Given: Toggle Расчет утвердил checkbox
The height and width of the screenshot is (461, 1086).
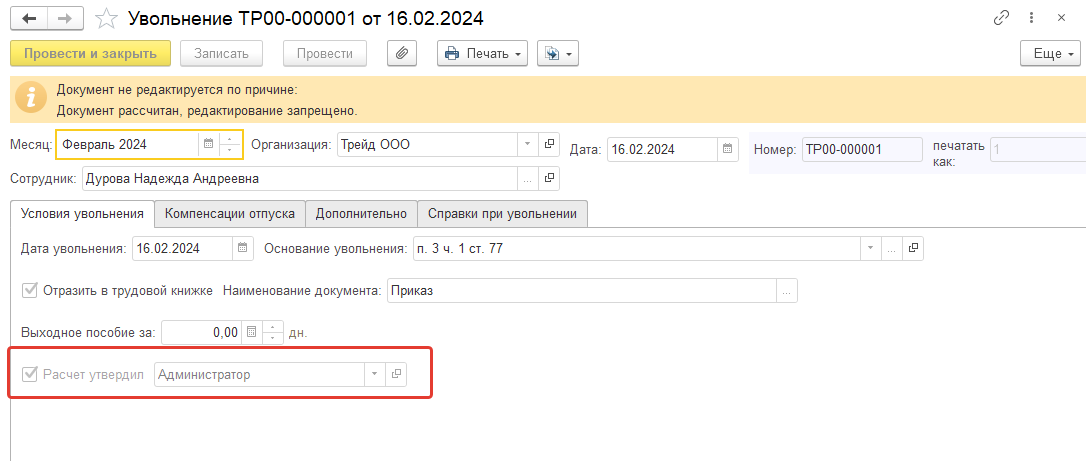Looking at the screenshot, I should (x=29, y=374).
